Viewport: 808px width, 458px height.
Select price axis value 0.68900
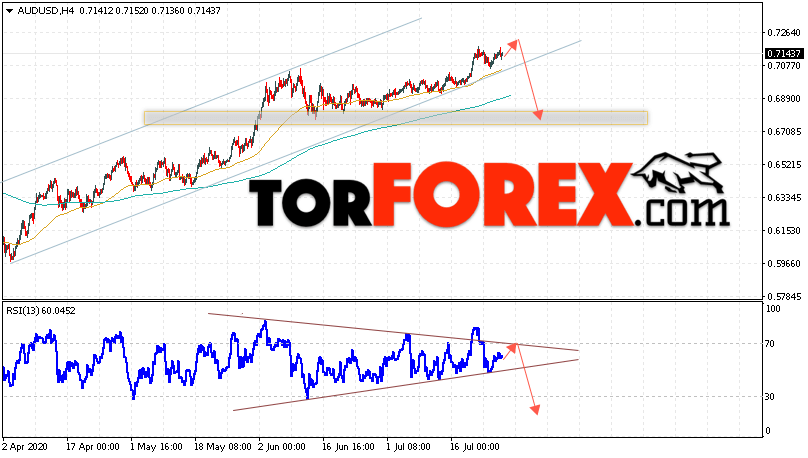click(784, 98)
